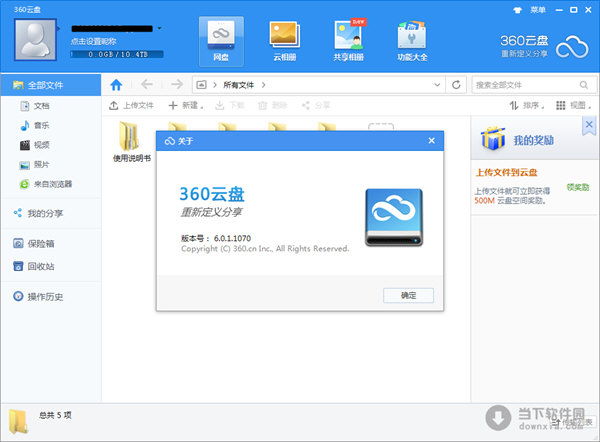This screenshot has height=442, width=600.
Task: Click the user avatar picture
Action: point(36,39)
